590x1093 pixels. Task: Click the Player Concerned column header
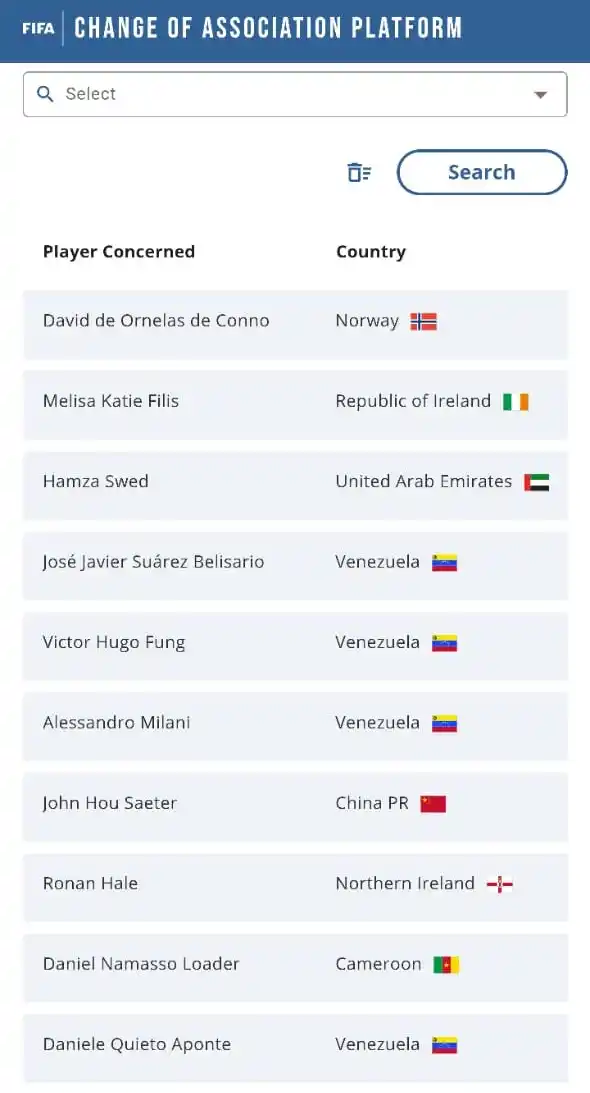tap(119, 252)
